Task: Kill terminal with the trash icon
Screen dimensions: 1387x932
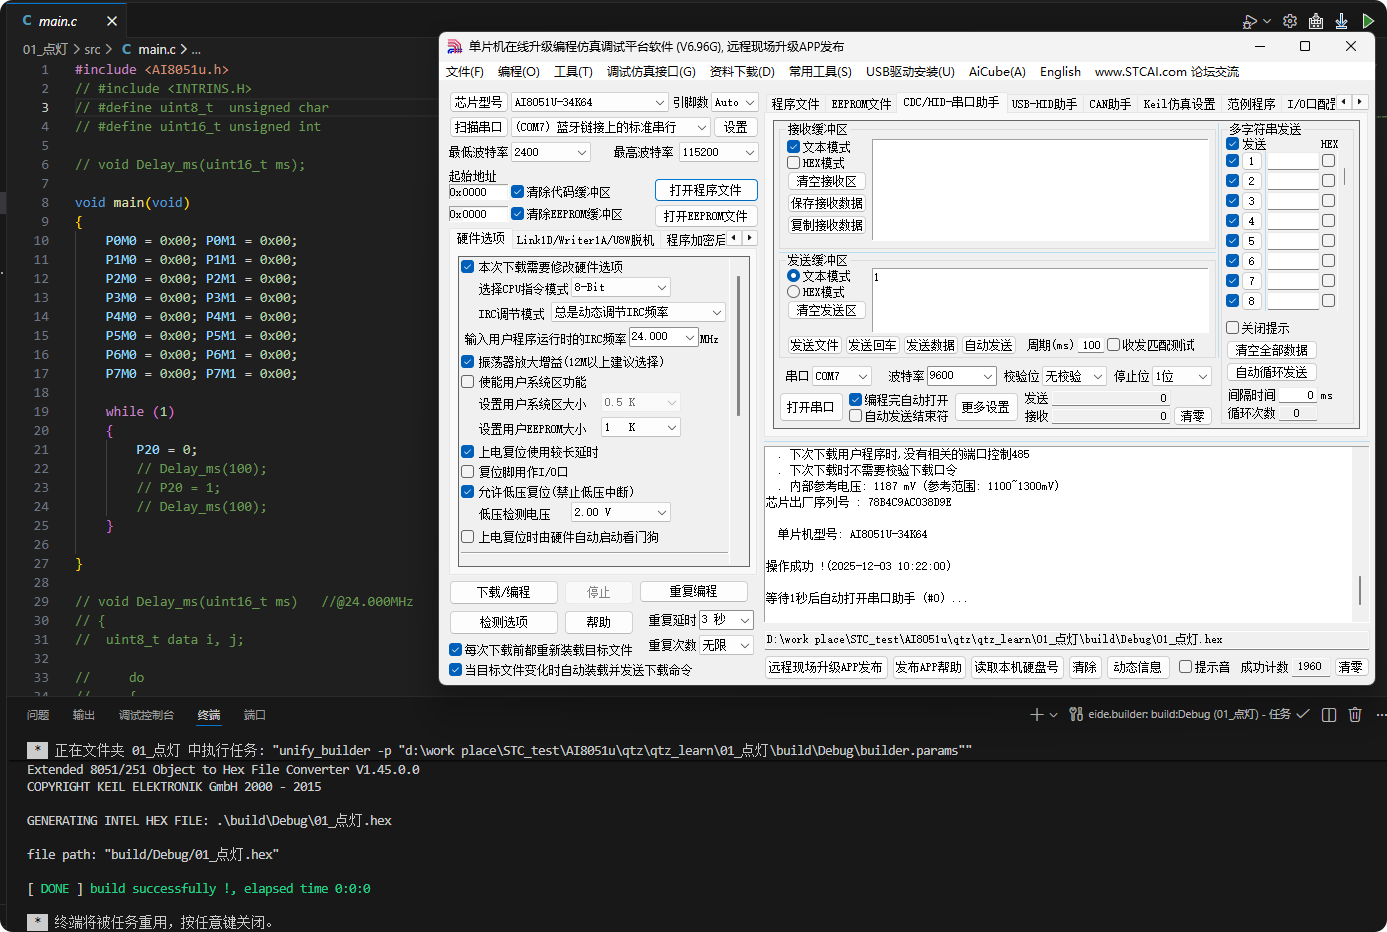Action: [1355, 714]
